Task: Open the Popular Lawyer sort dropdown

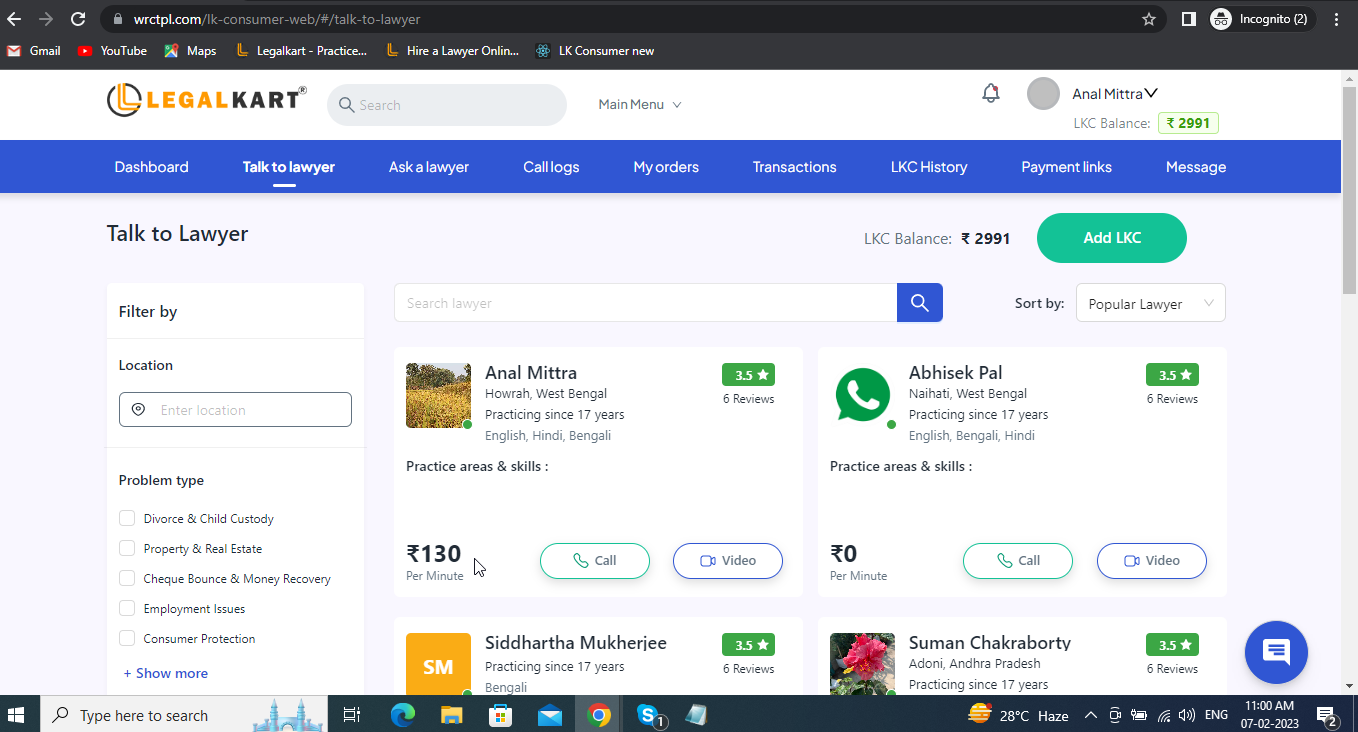Action: tap(1150, 304)
